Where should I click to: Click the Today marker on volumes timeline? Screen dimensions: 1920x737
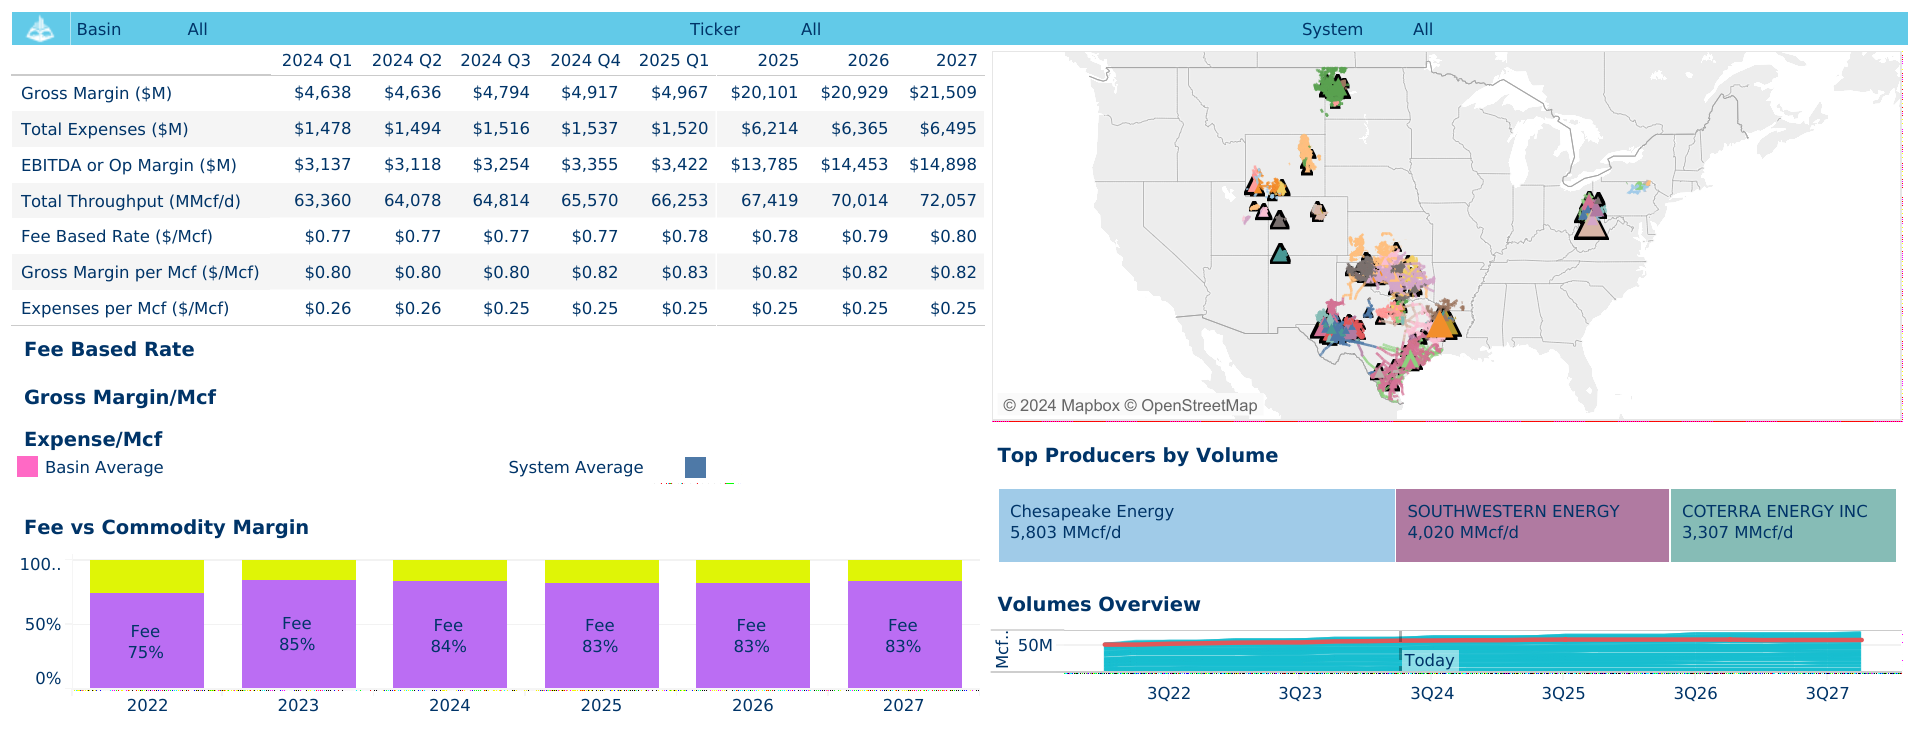click(1429, 660)
